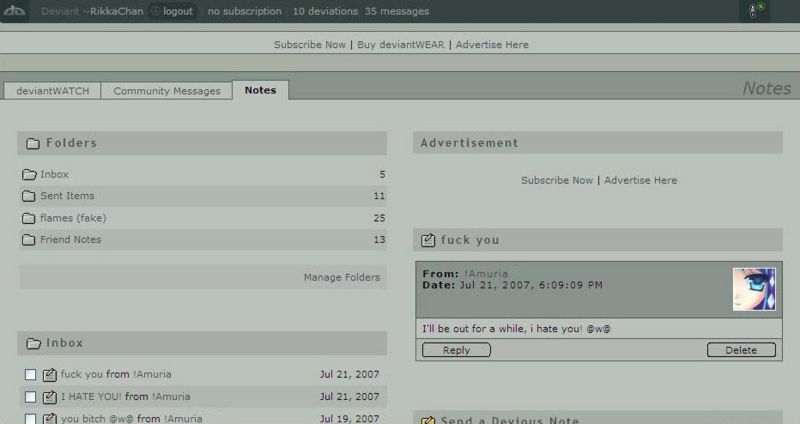The image size is (800, 424).
Task: Click the flames (fake) folder icon
Action: [x=29, y=218]
